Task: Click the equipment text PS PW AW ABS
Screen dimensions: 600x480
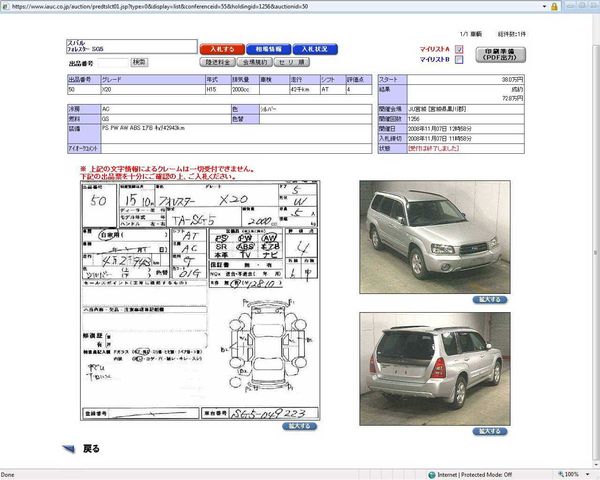Action: [143, 128]
